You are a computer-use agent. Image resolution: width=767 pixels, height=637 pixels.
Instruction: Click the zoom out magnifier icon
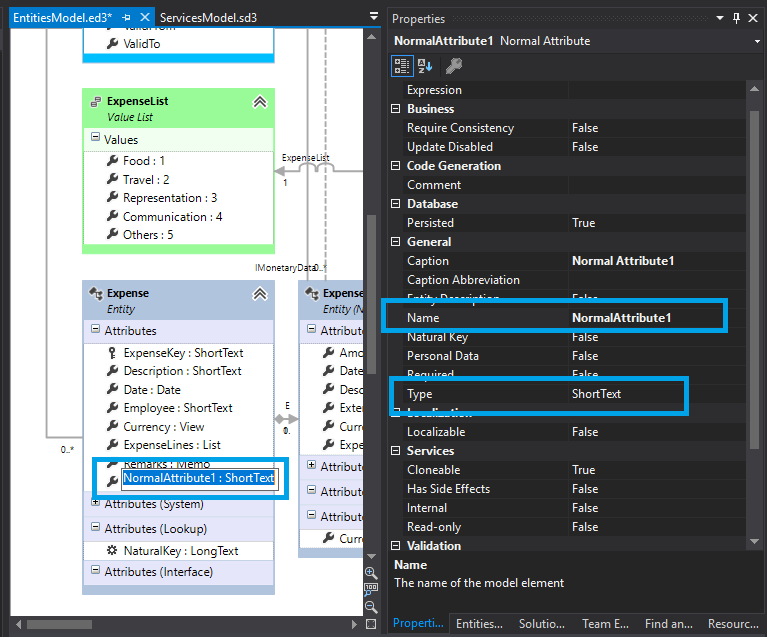point(371,607)
